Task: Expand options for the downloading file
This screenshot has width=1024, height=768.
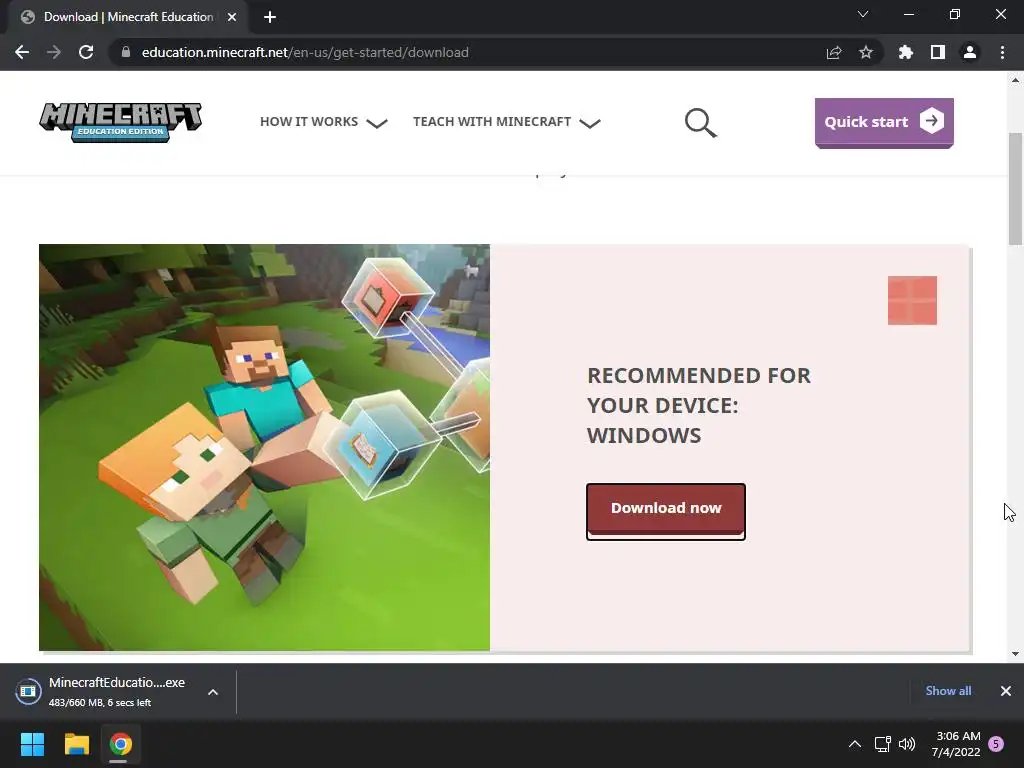Action: click(213, 692)
